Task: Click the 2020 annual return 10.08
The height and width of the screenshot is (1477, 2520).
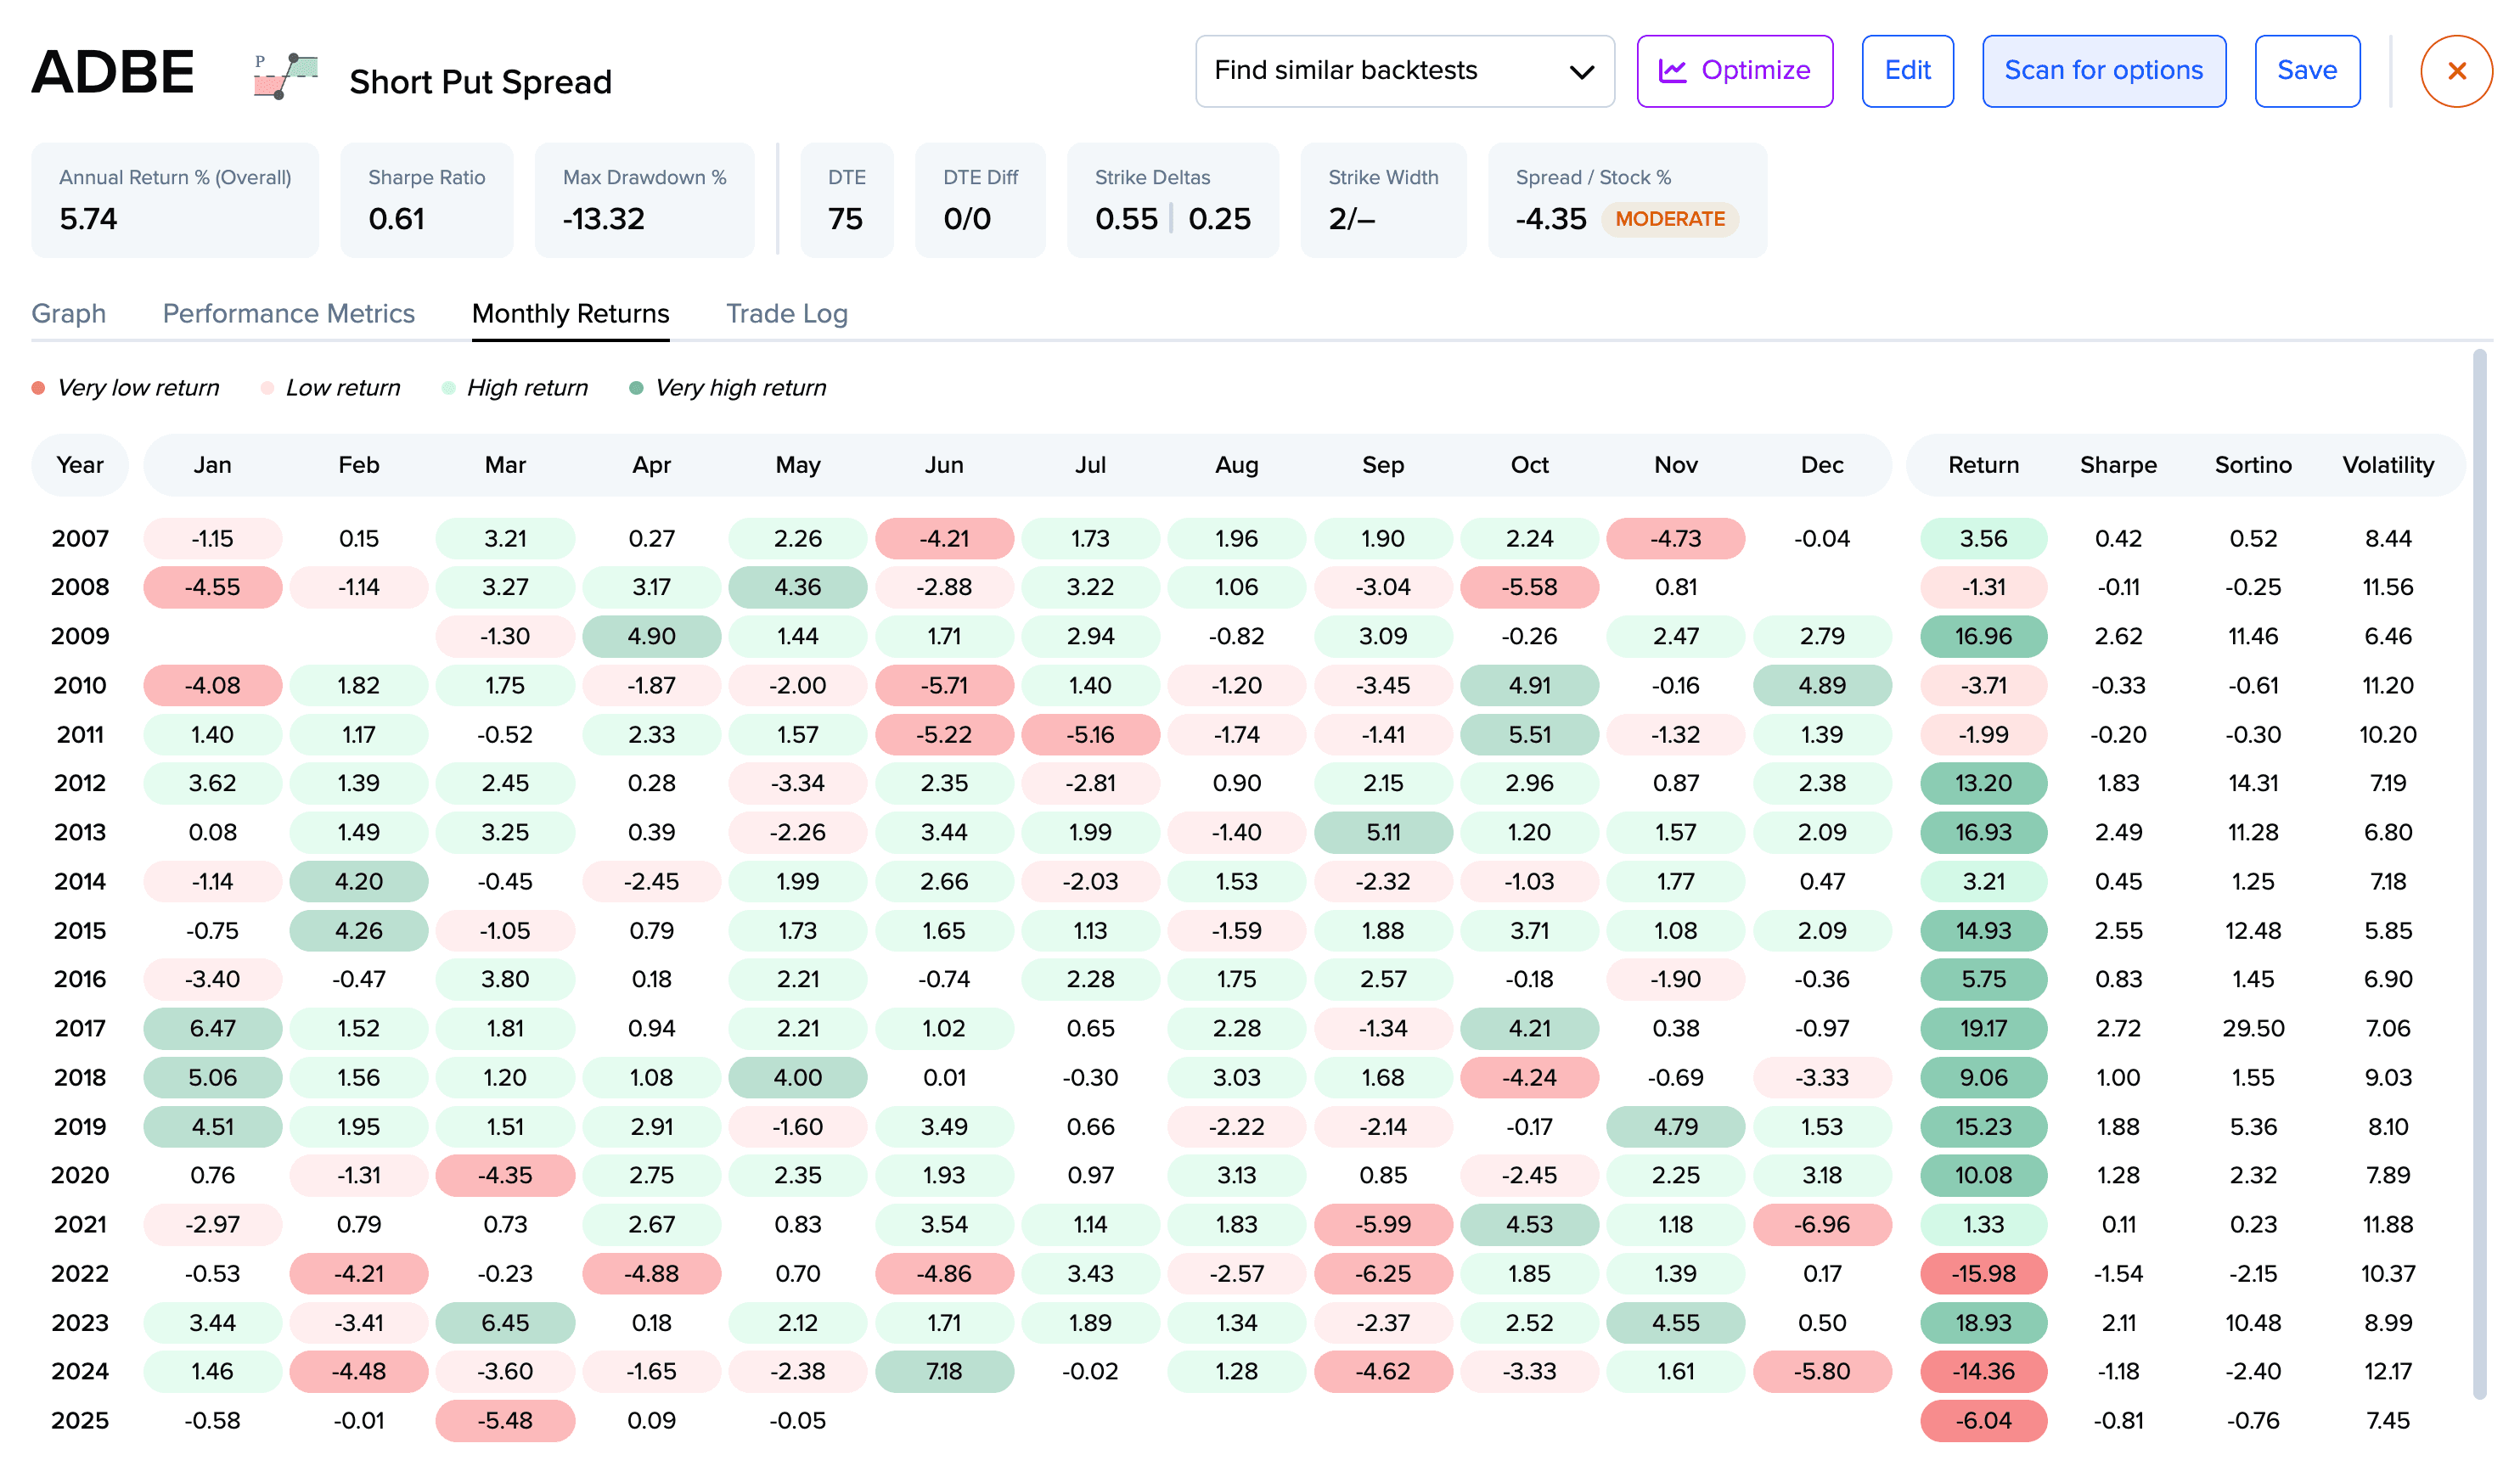Action: point(1983,1176)
